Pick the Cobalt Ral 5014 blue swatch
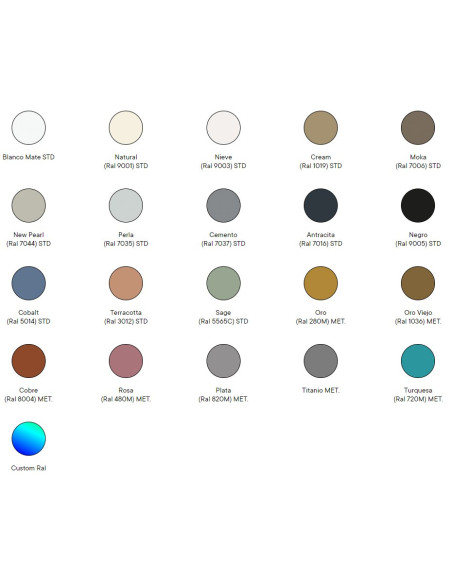 pos(29,283)
